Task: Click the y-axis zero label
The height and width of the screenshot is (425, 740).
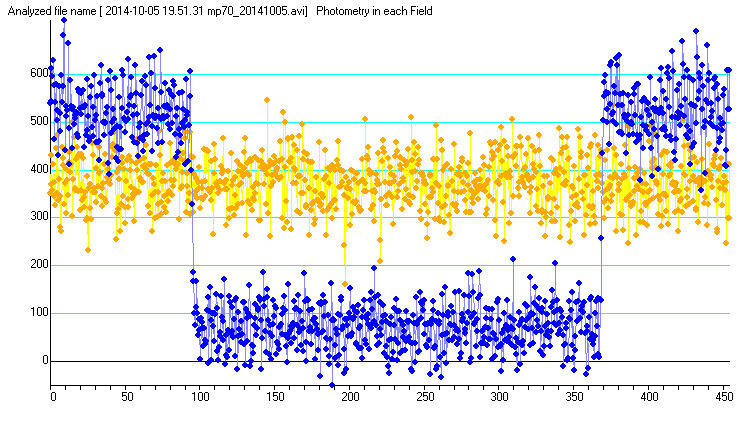Action: (x=45, y=360)
